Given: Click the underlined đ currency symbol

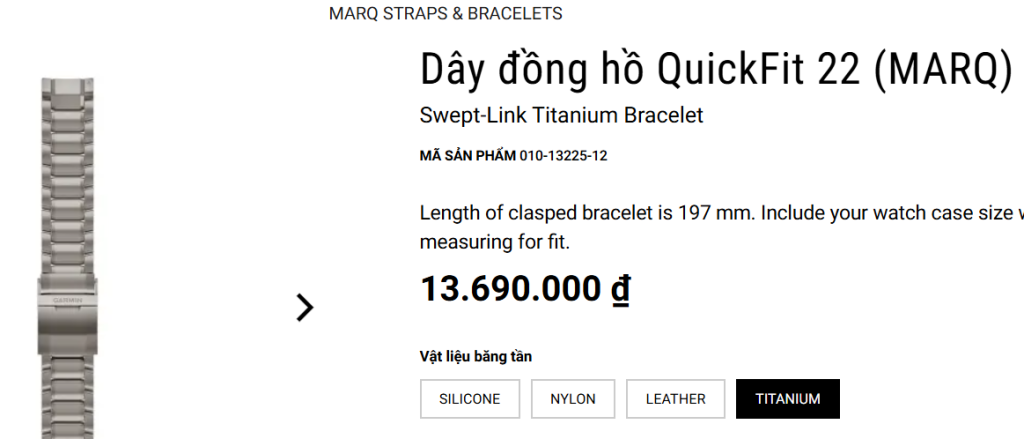Looking at the screenshot, I should tap(620, 288).
